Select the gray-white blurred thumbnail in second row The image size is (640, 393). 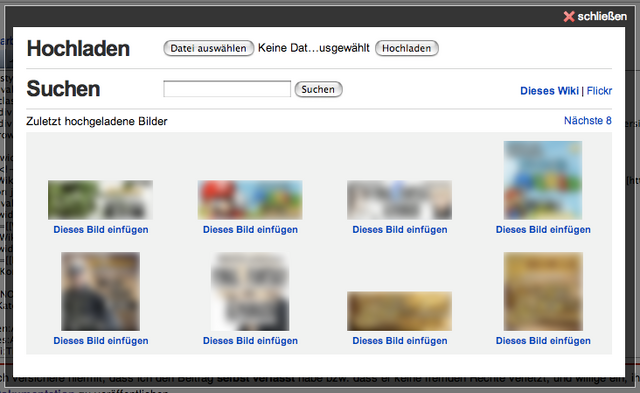pyautogui.click(x=250, y=291)
